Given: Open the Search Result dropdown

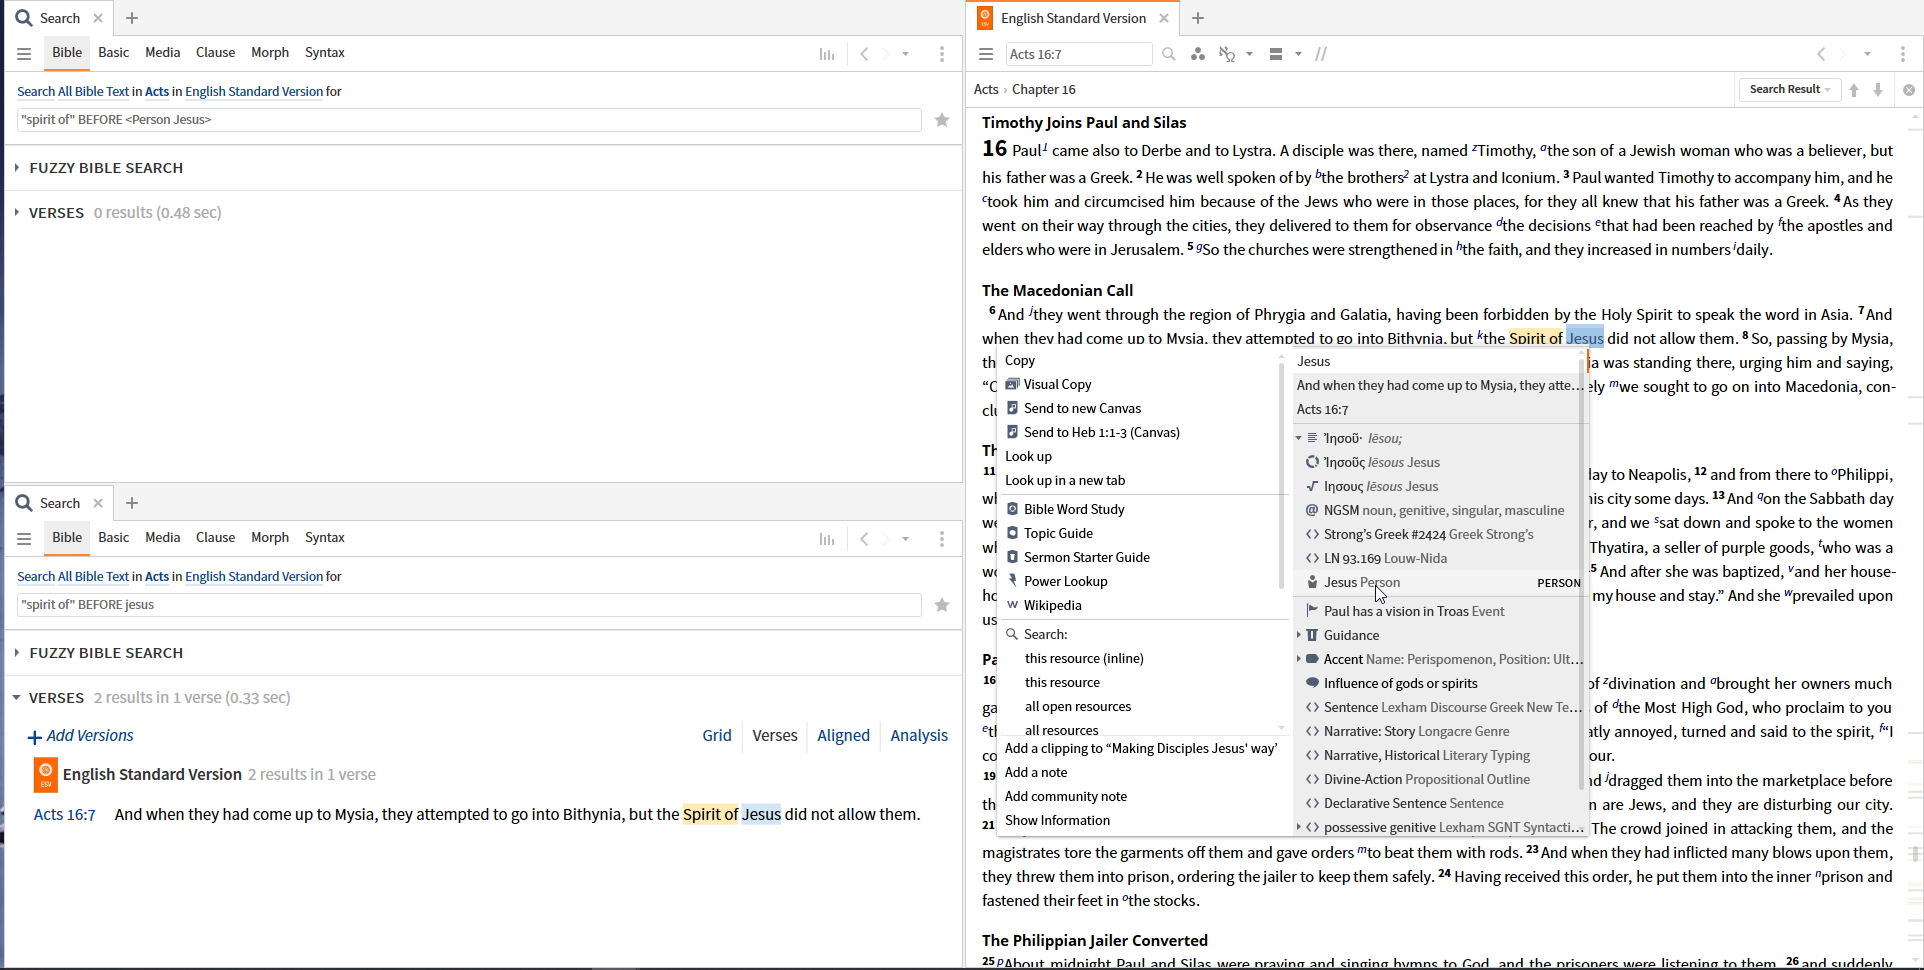Looking at the screenshot, I should (x=1790, y=90).
